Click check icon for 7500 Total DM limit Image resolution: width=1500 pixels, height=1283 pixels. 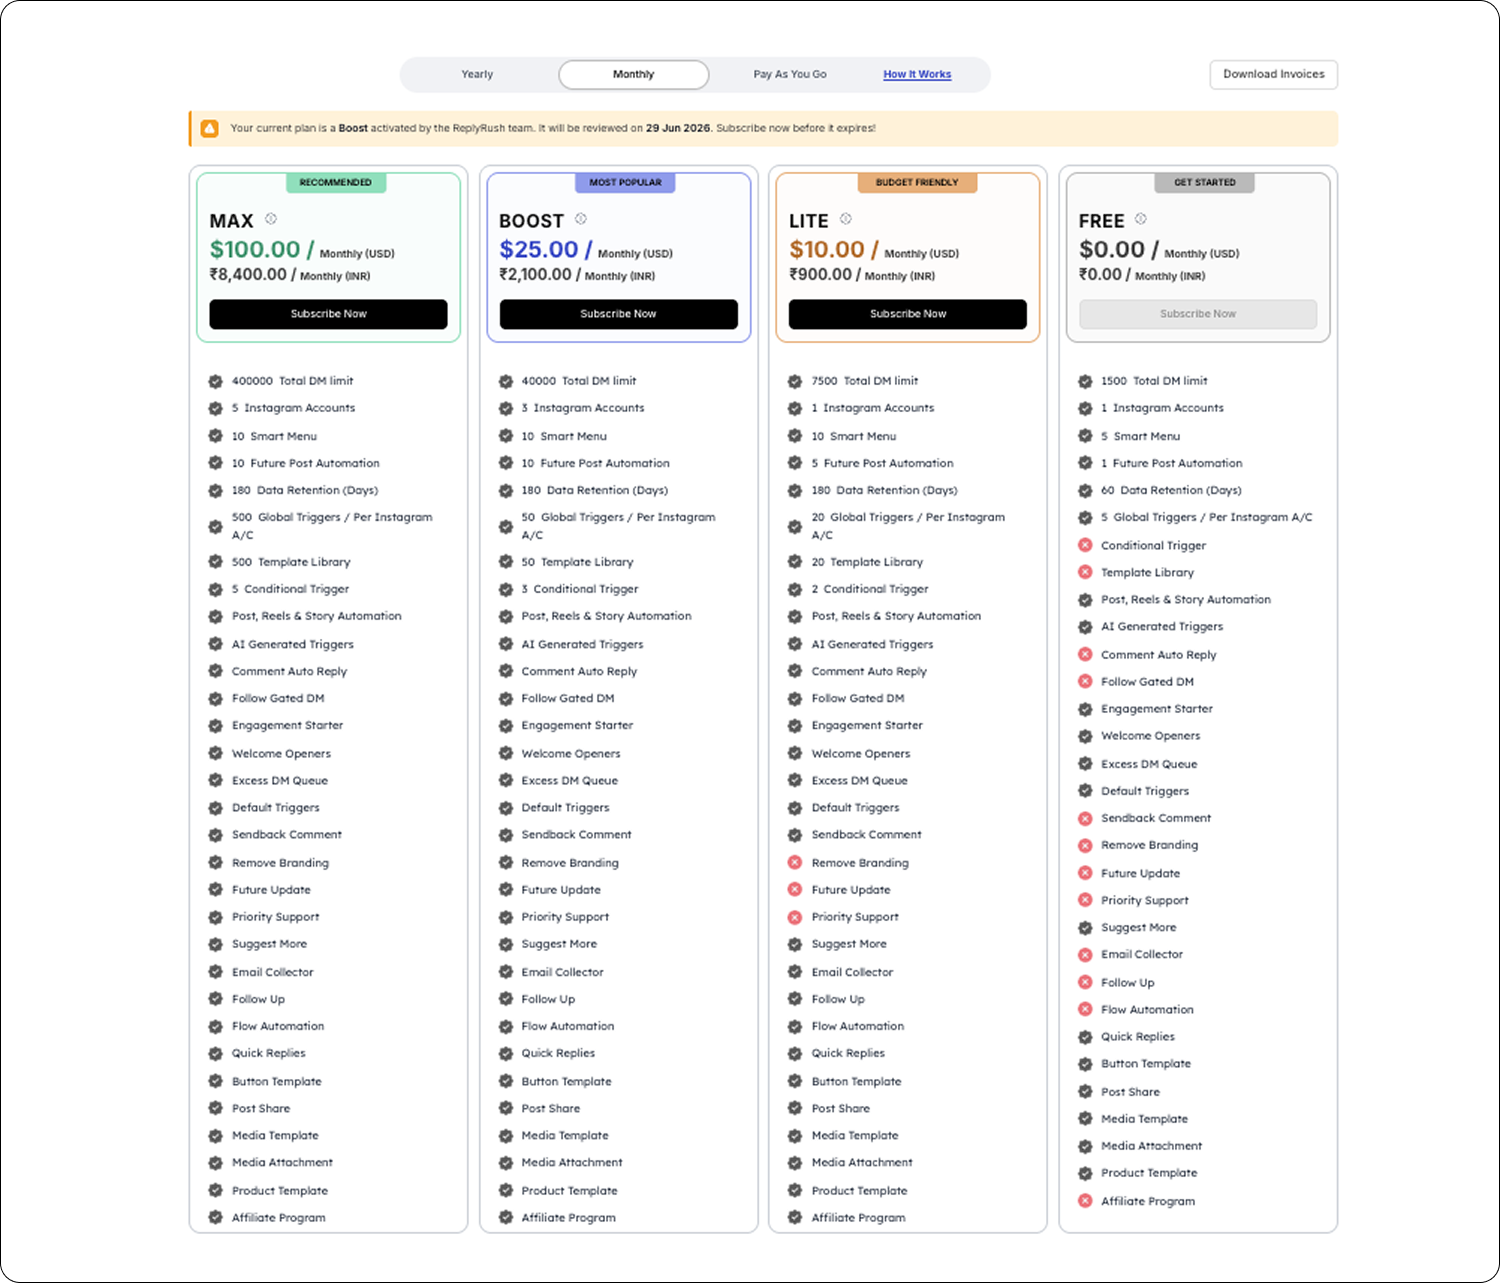coord(795,381)
